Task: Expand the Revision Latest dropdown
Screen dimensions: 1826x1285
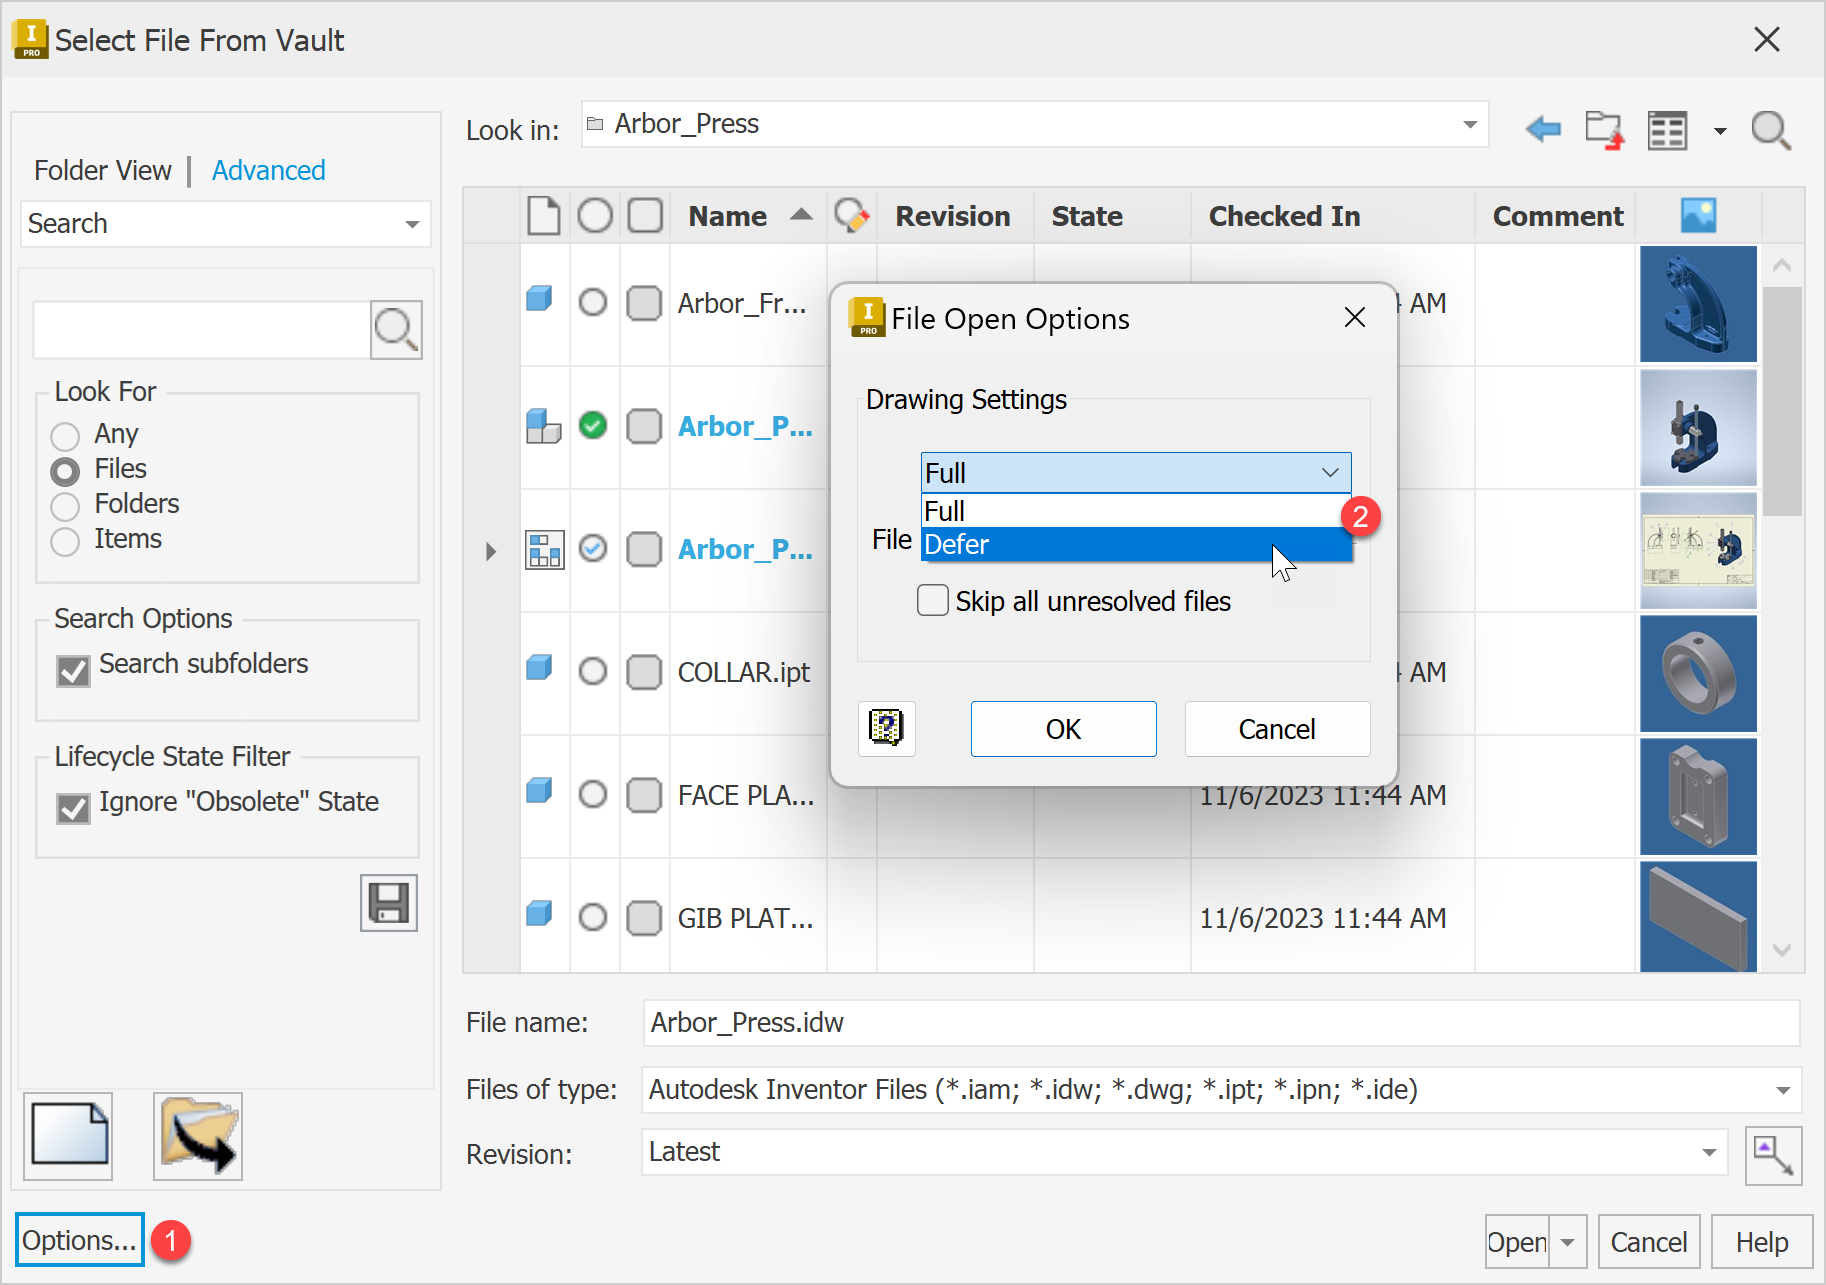Action: 1709,1153
